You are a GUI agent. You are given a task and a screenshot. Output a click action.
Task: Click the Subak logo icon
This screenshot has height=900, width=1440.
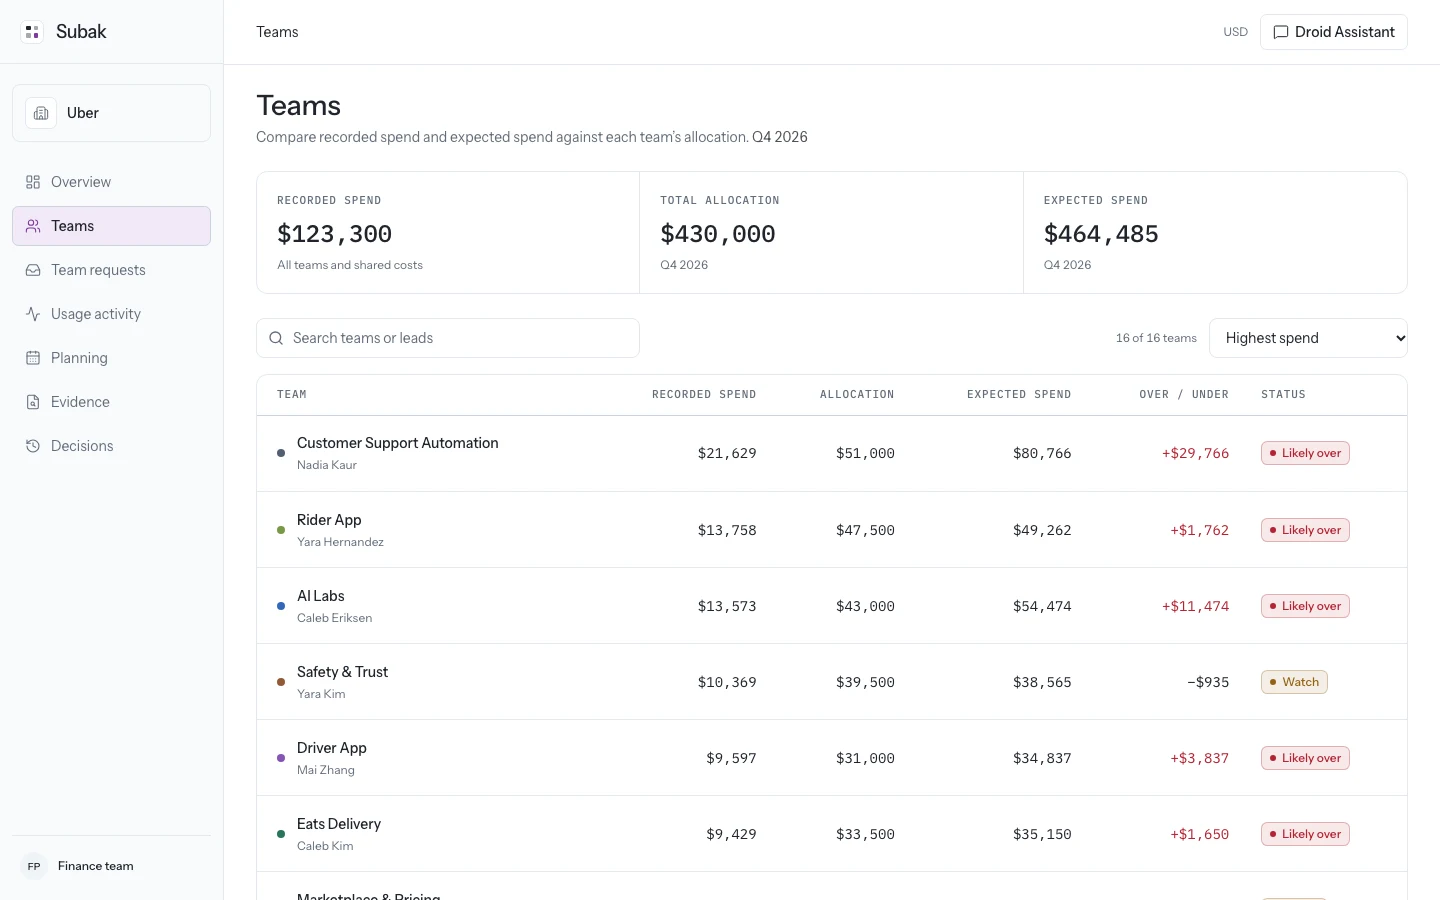[x=32, y=32]
